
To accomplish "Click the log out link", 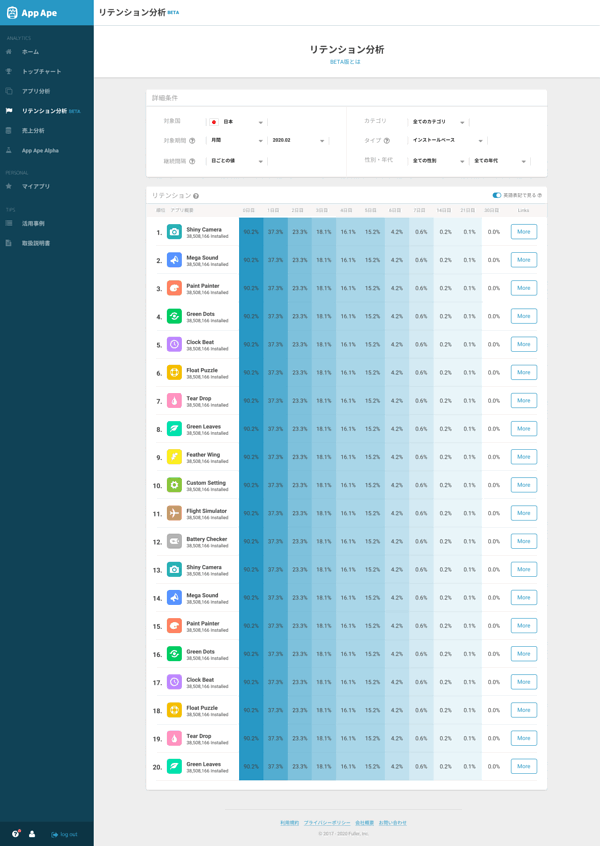I will click(x=64, y=834).
